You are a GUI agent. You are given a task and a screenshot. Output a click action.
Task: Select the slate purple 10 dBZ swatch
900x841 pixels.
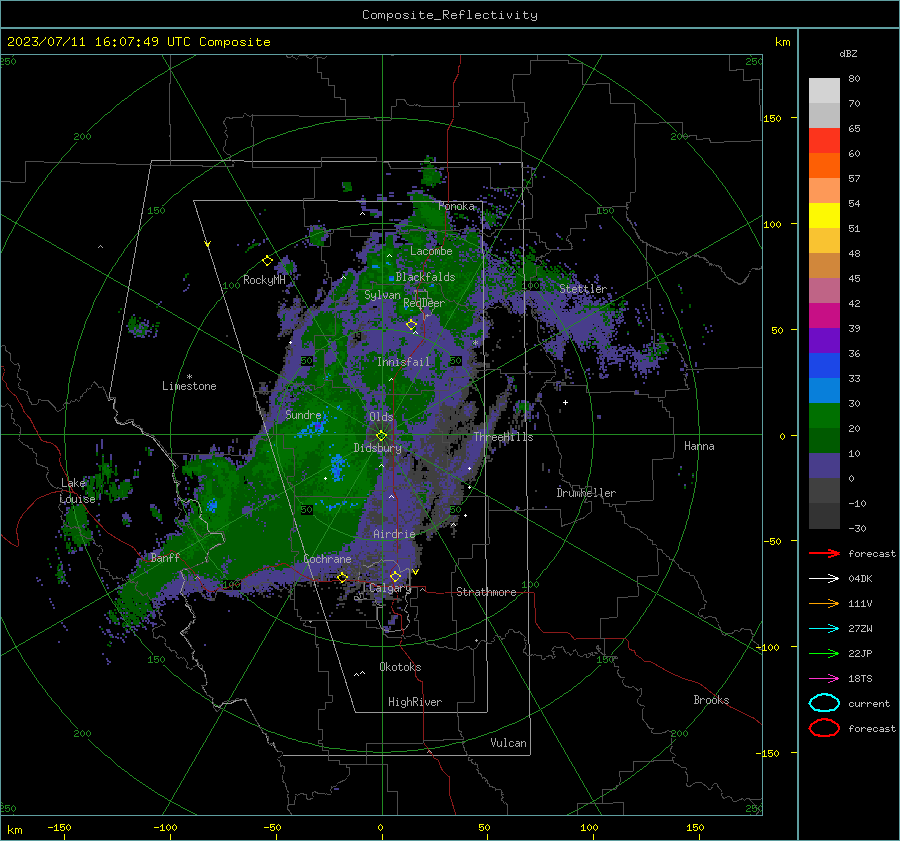[824, 465]
